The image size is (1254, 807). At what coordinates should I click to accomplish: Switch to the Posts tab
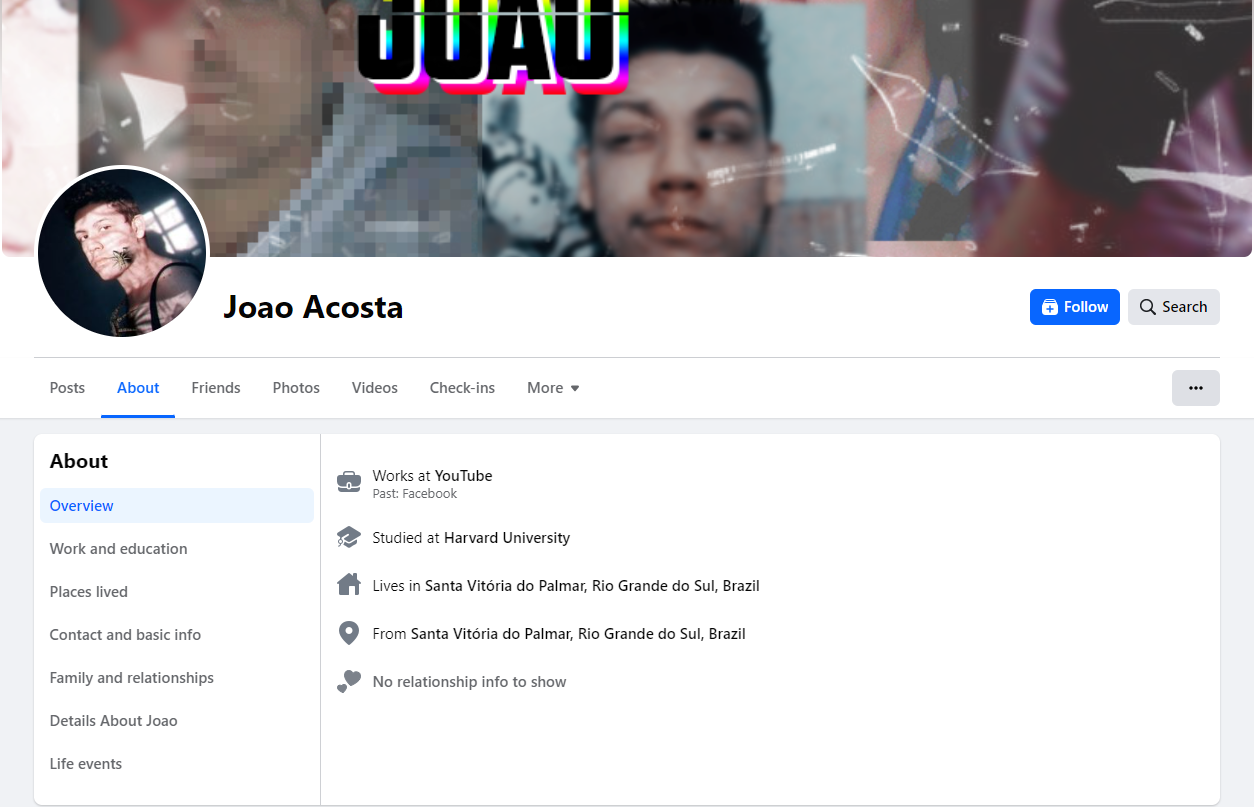coord(67,388)
